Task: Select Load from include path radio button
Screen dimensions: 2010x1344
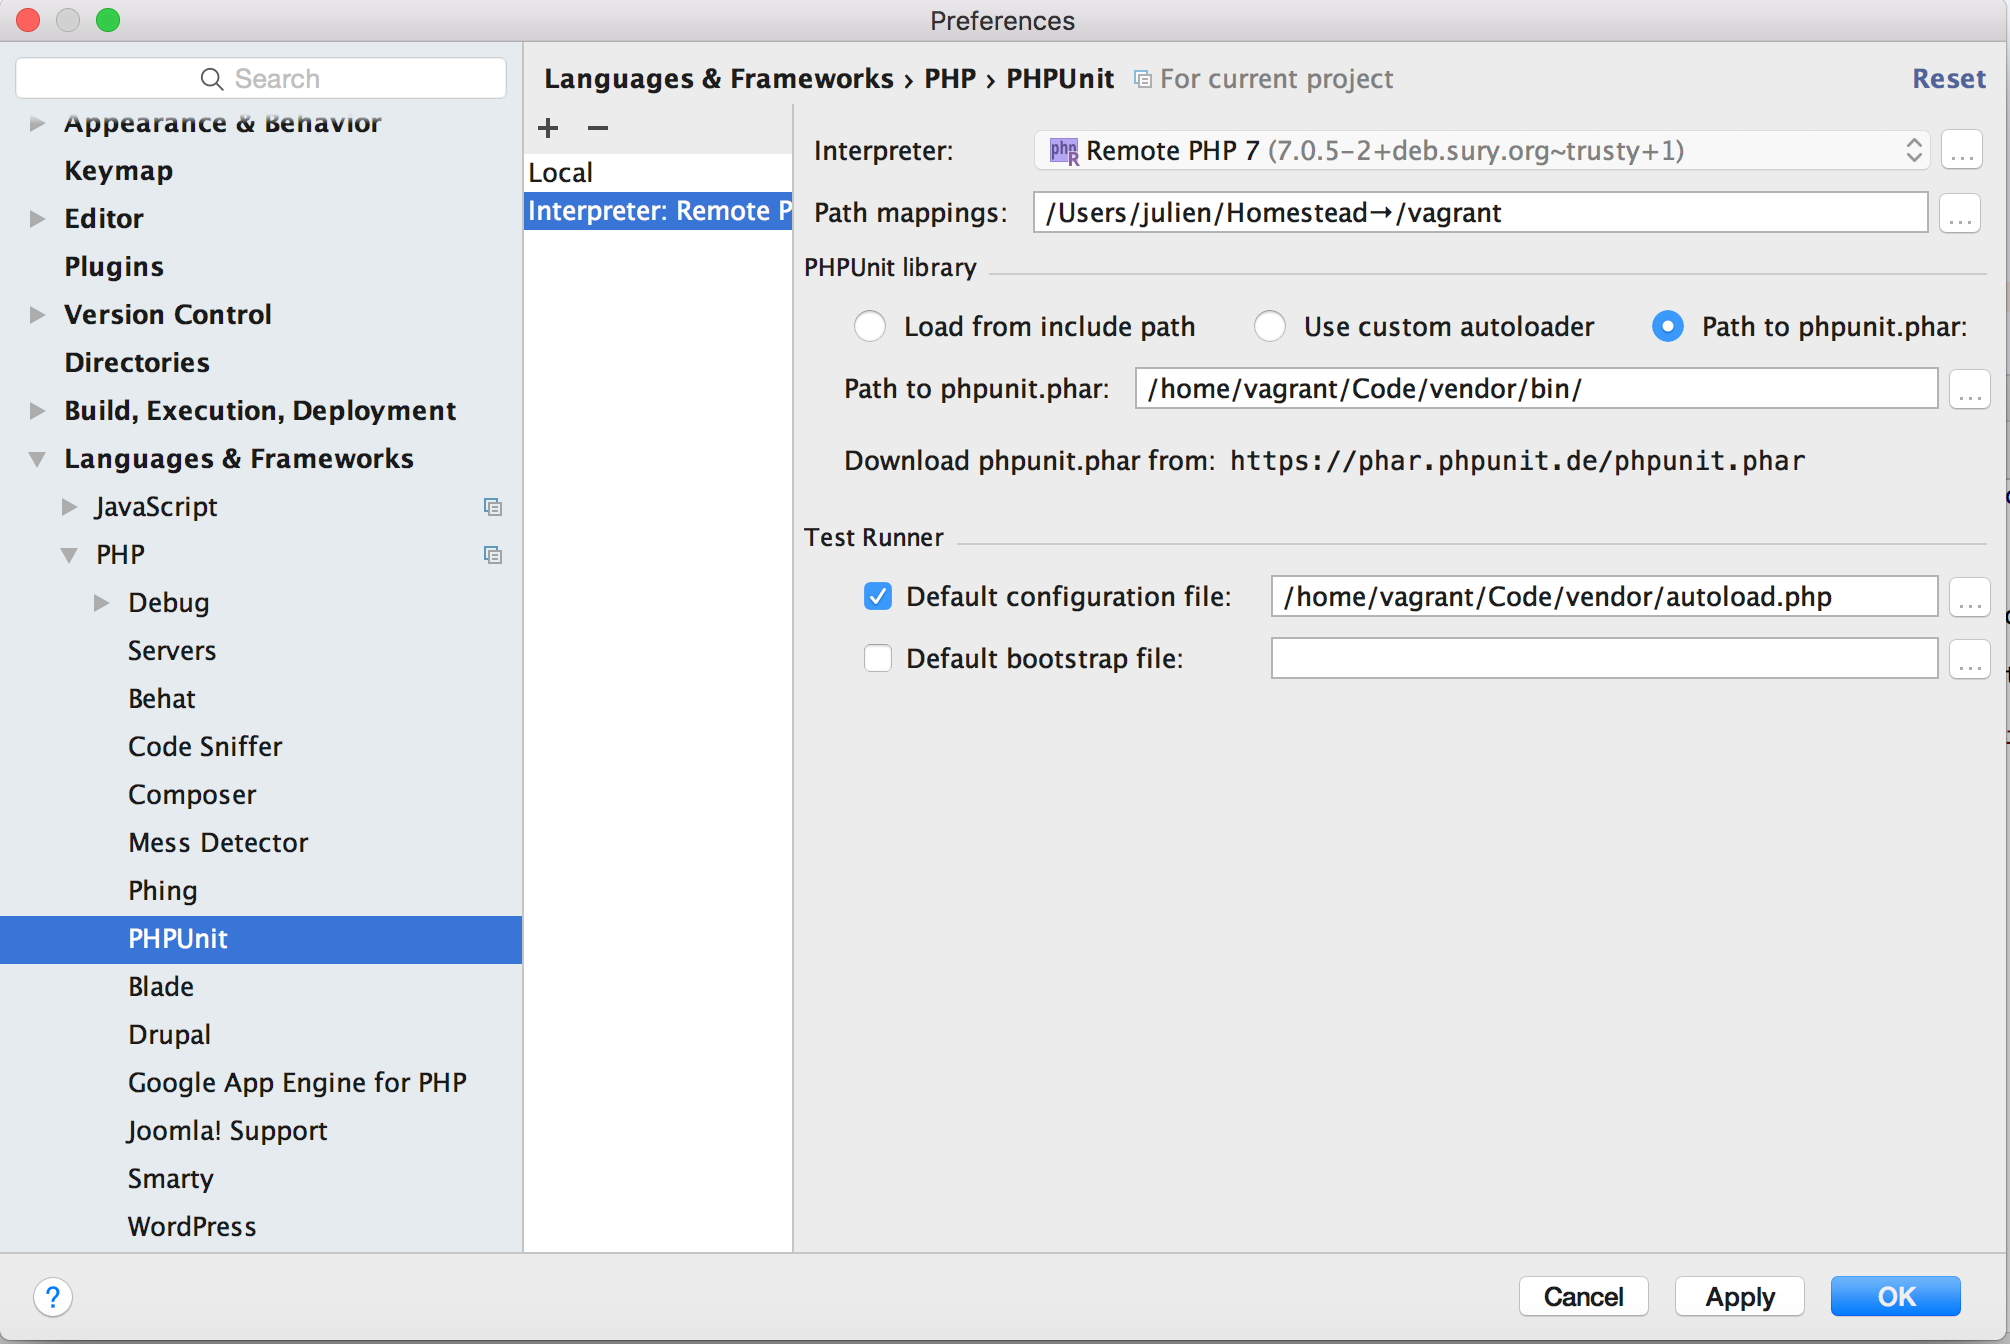Action: click(x=870, y=327)
